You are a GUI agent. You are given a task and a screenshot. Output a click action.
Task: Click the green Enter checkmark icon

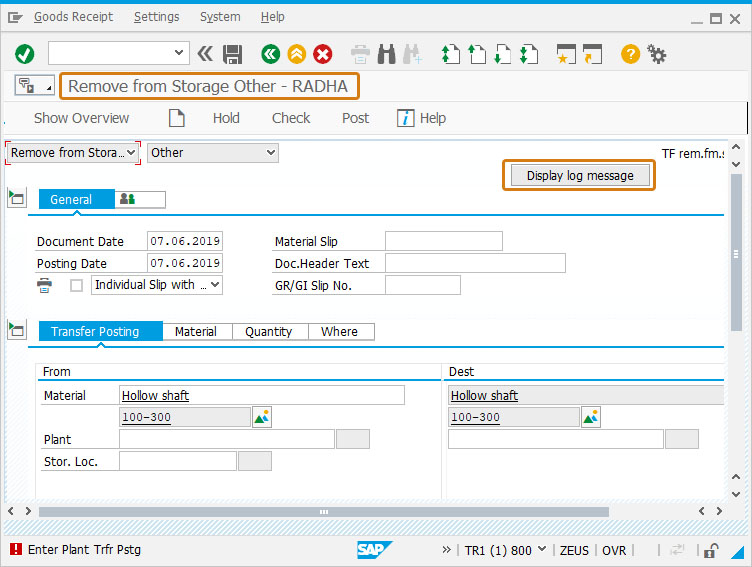pyautogui.click(x=24, y=54)
